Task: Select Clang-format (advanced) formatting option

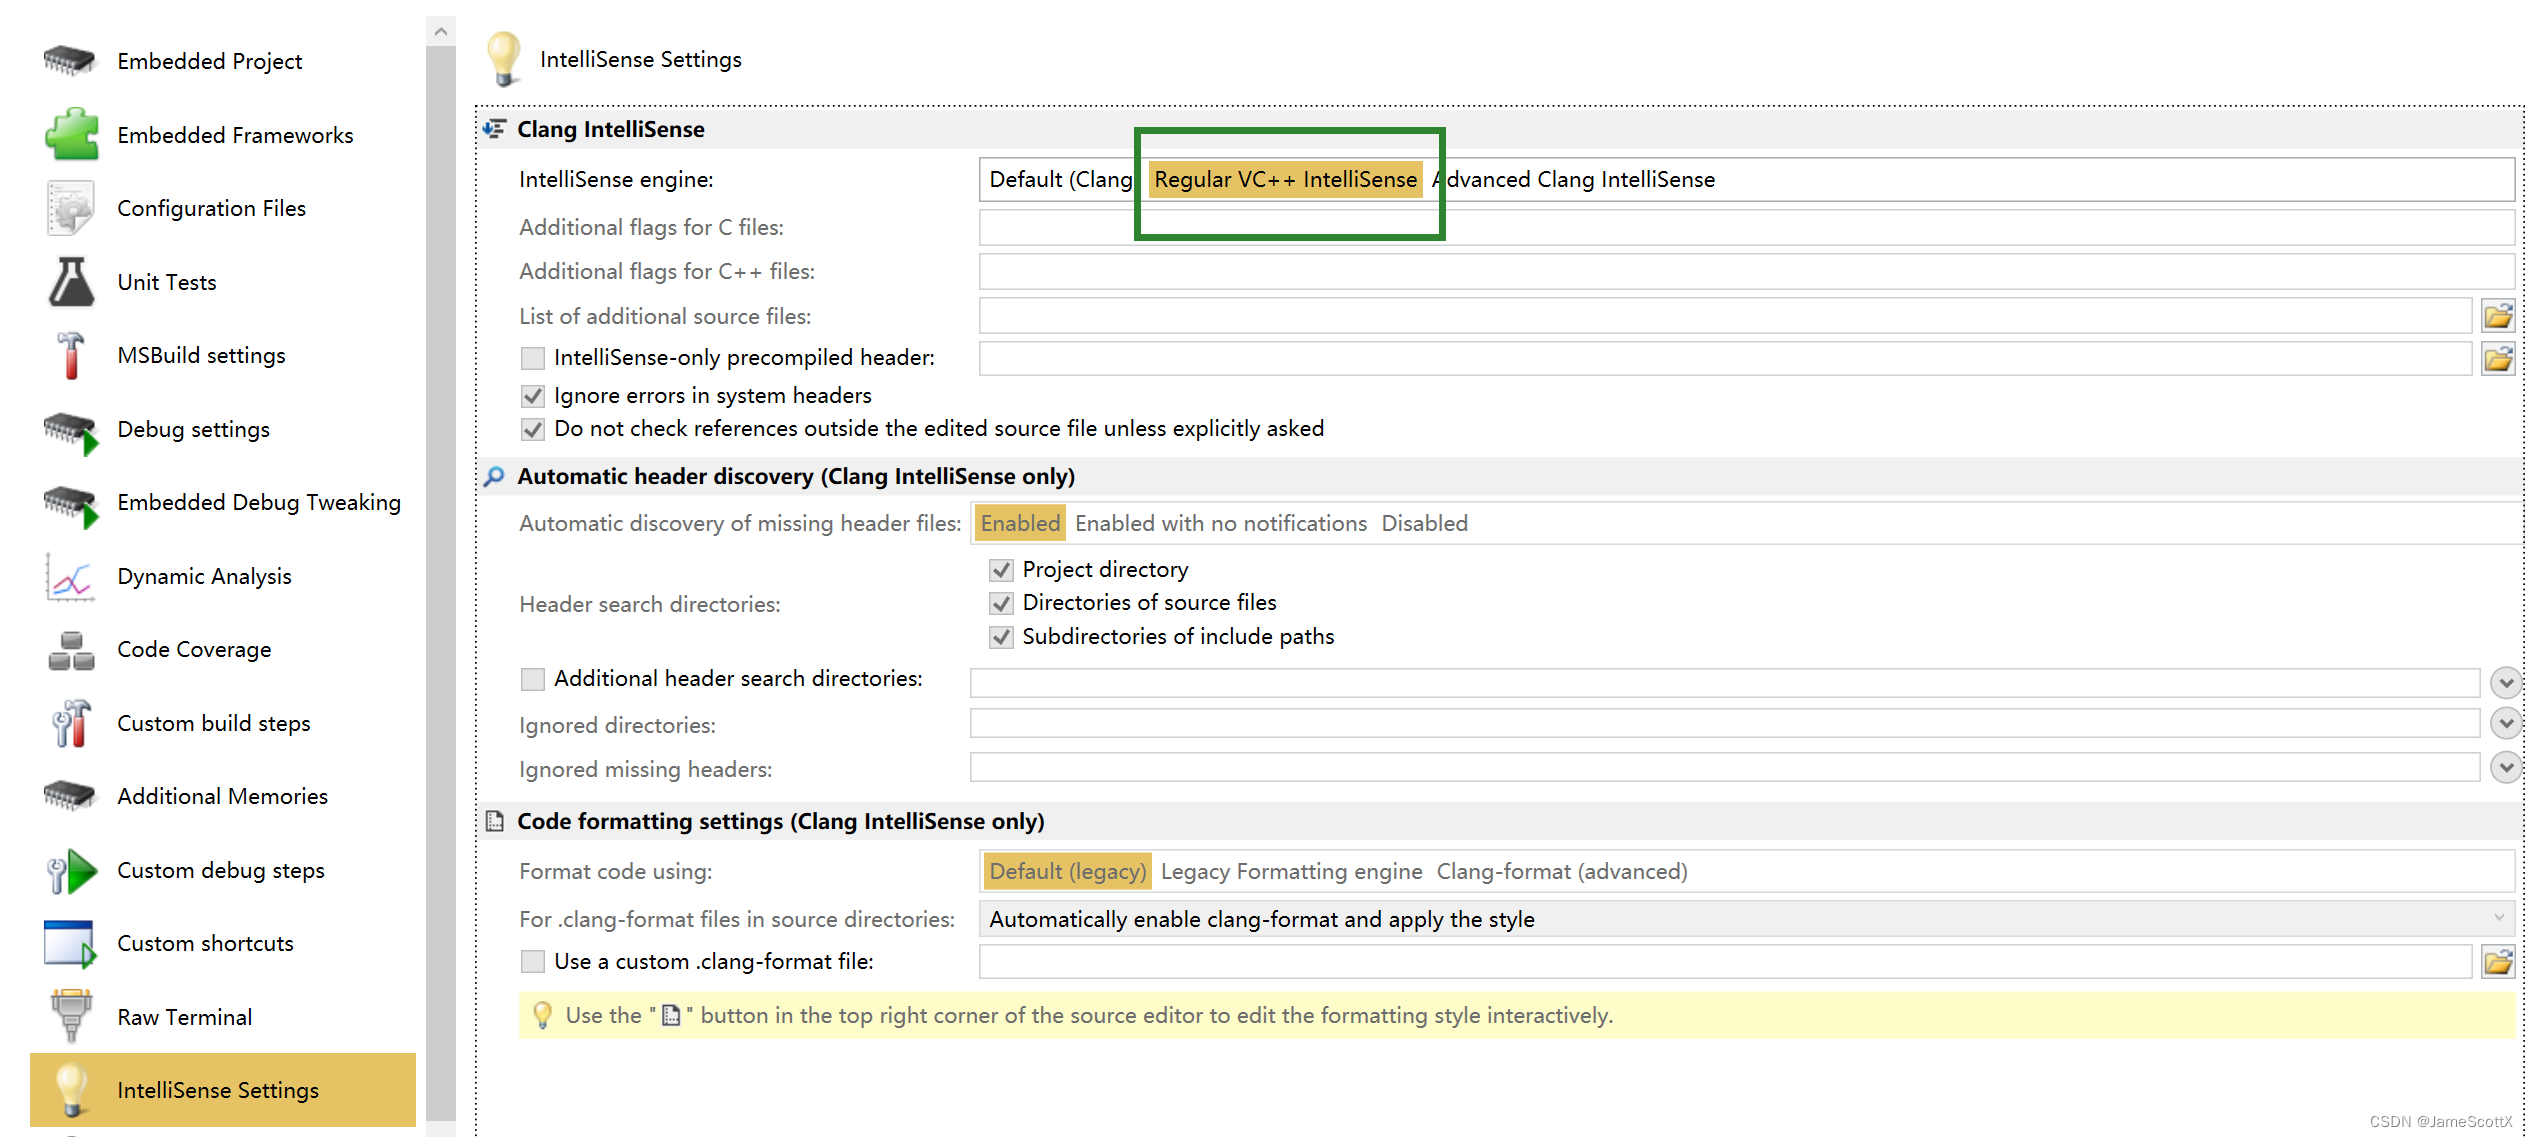Action: click(1561, 872)
